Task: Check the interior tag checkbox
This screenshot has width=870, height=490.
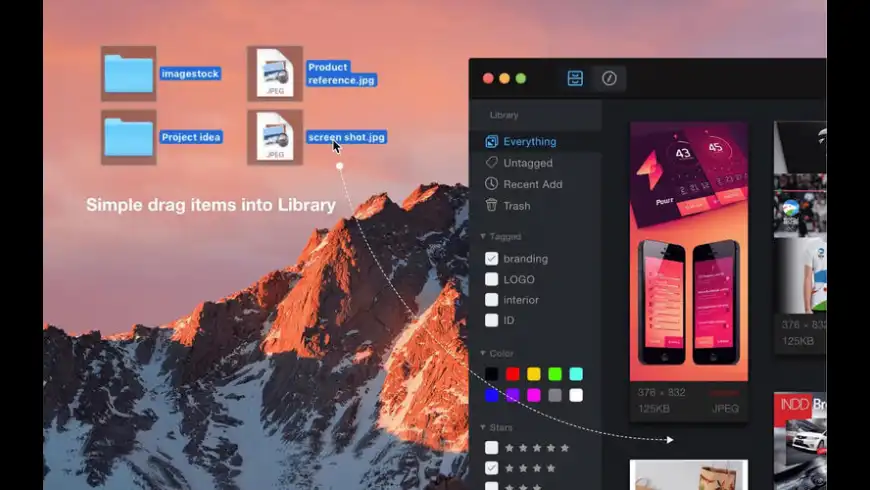Action: pyautogui.click(x=492, y=300)
